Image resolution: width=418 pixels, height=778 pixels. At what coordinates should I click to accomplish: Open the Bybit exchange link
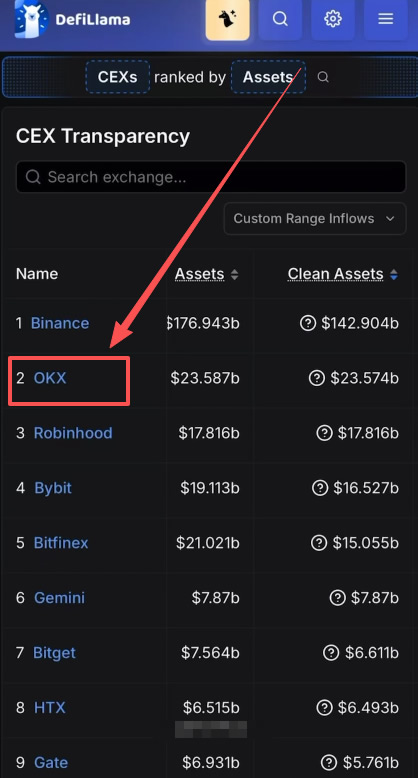click(53, 488)
